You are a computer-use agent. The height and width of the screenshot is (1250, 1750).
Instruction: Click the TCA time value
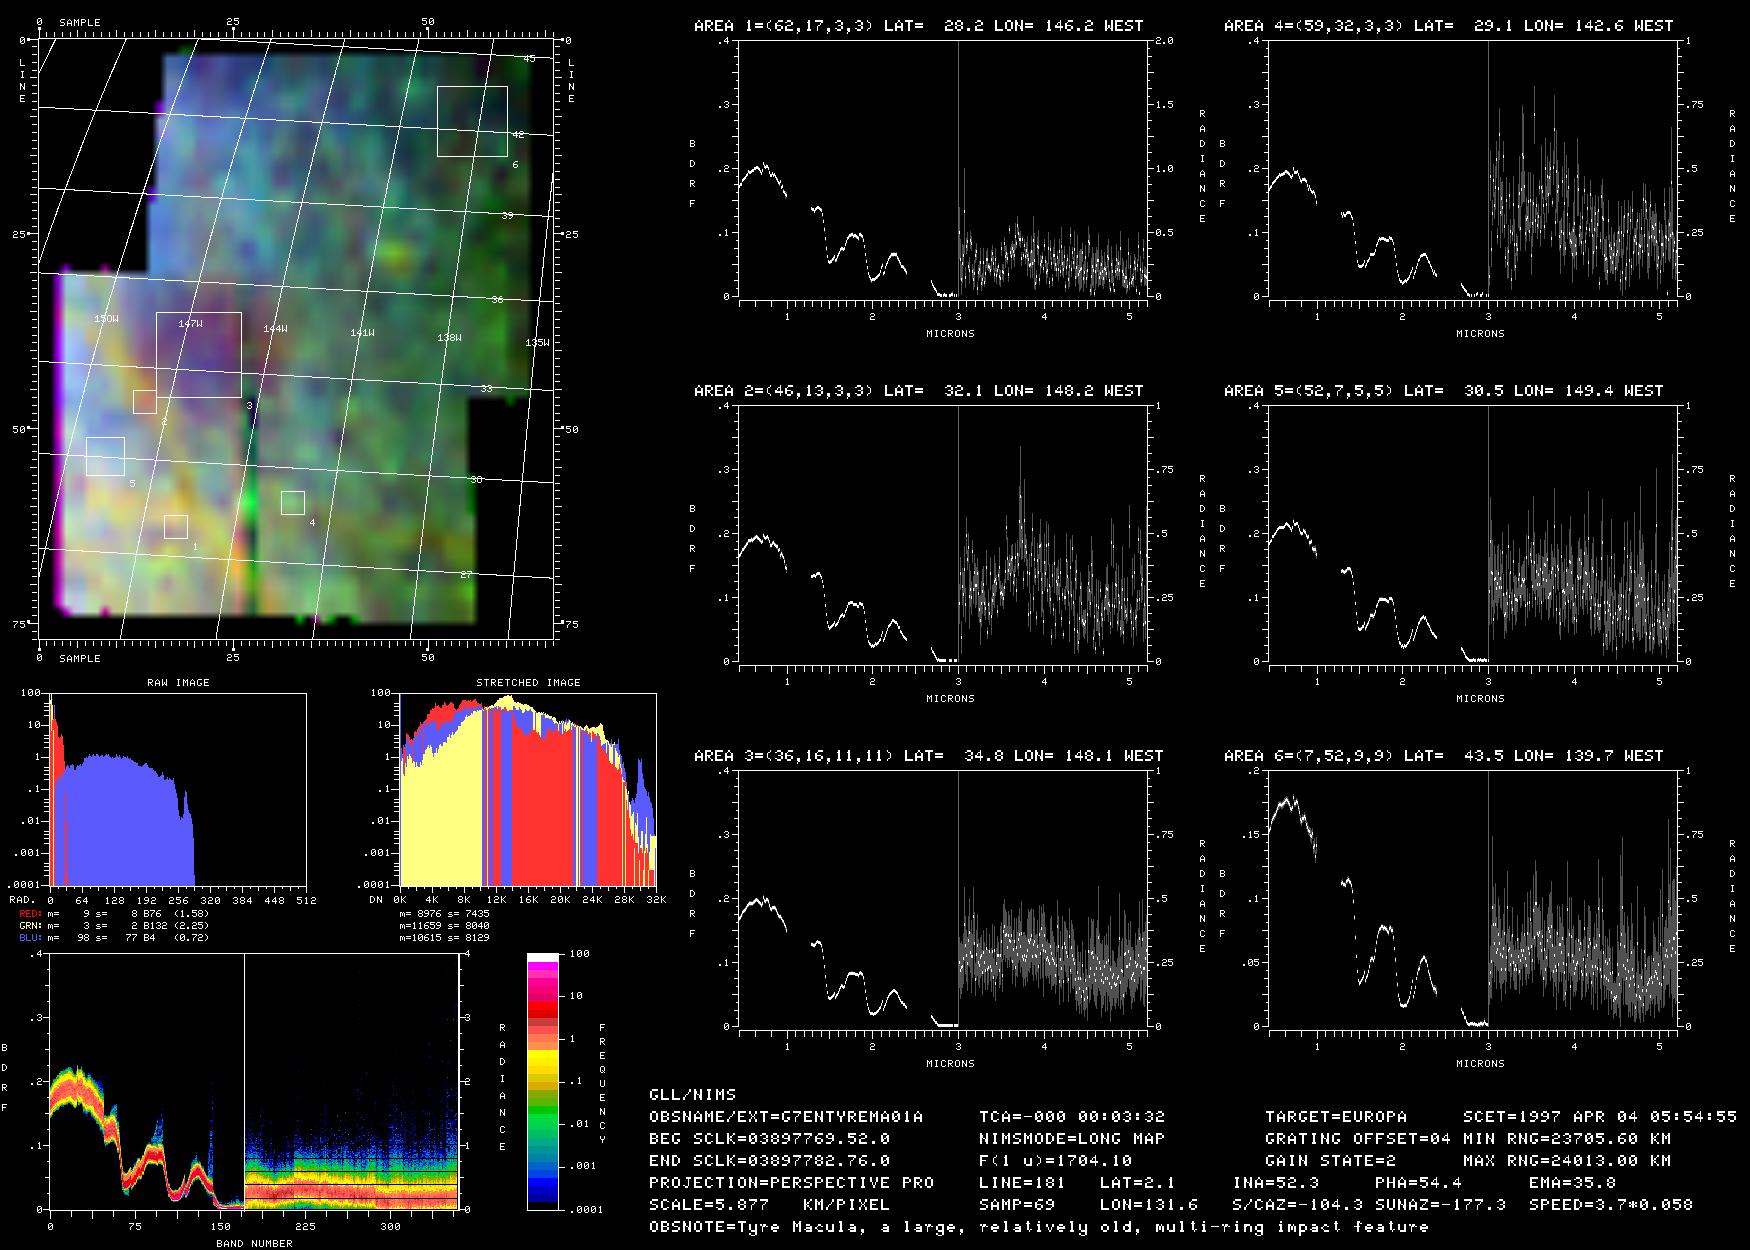[1072, 1117]
